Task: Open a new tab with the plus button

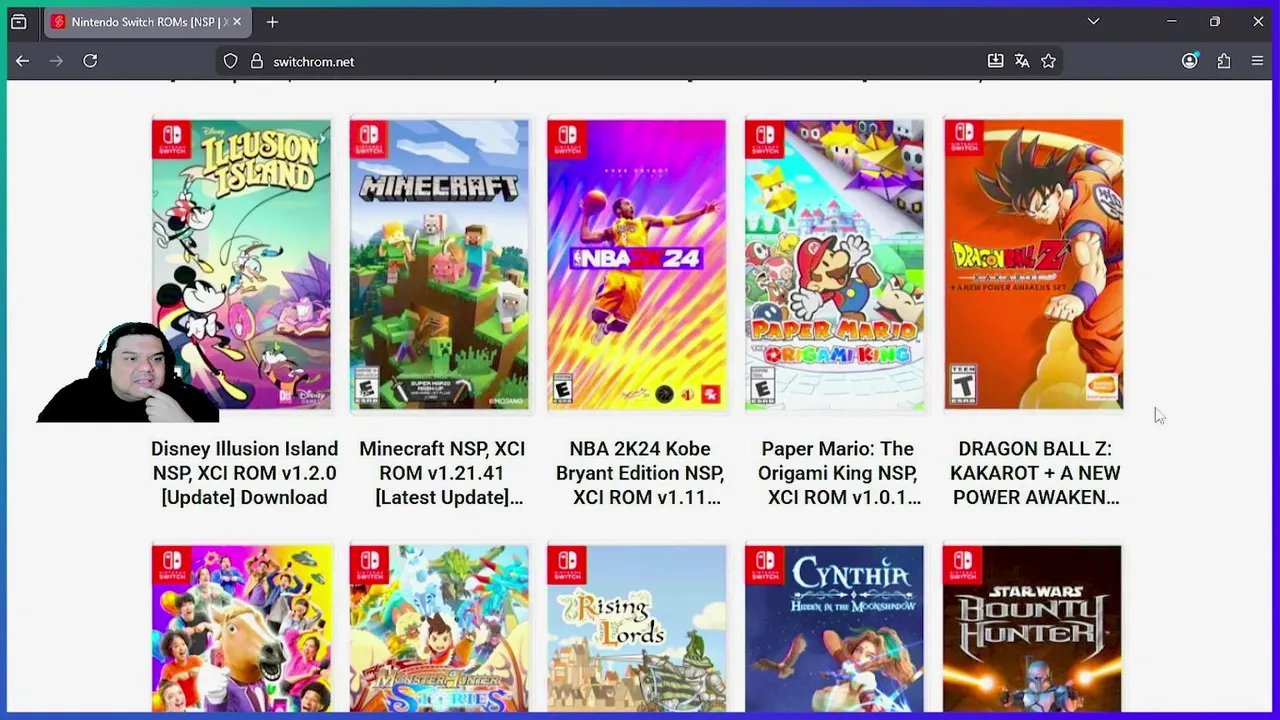Action: click(x=272, y=21)
